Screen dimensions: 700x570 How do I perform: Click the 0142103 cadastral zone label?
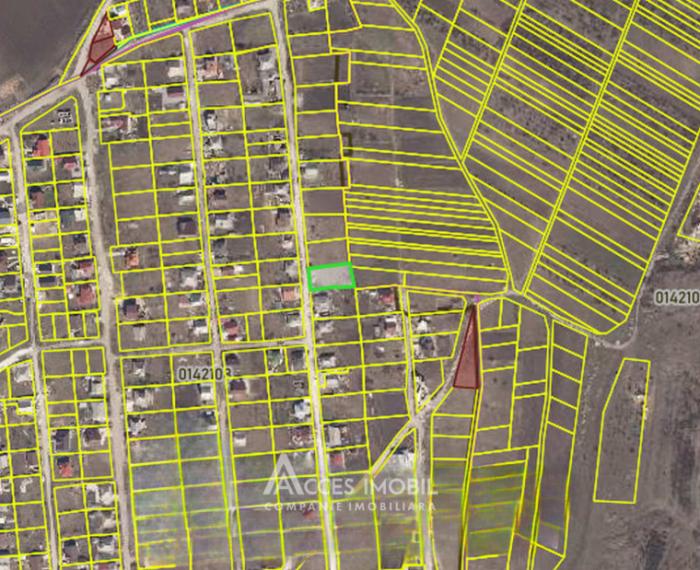click(x=204, y=372)
